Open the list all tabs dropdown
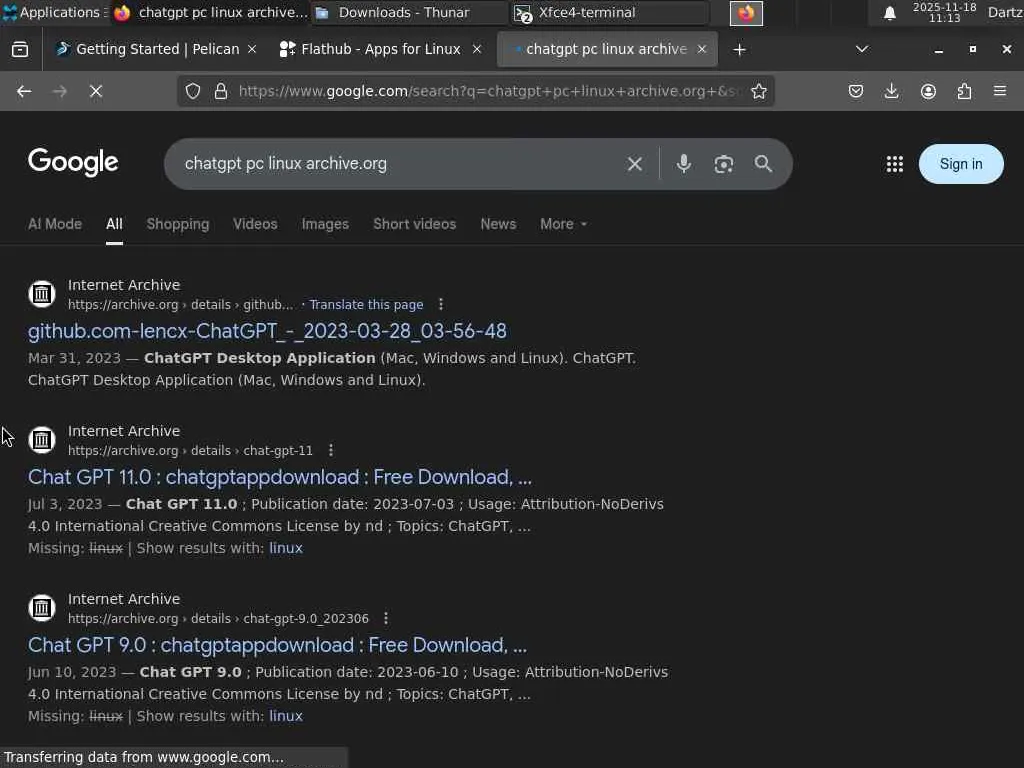 (862, 49)
